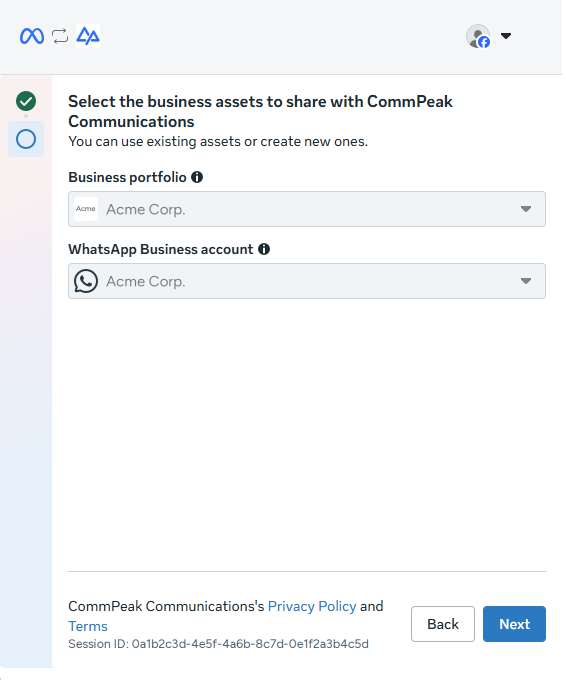Continue with the Next button

(514, 624)
